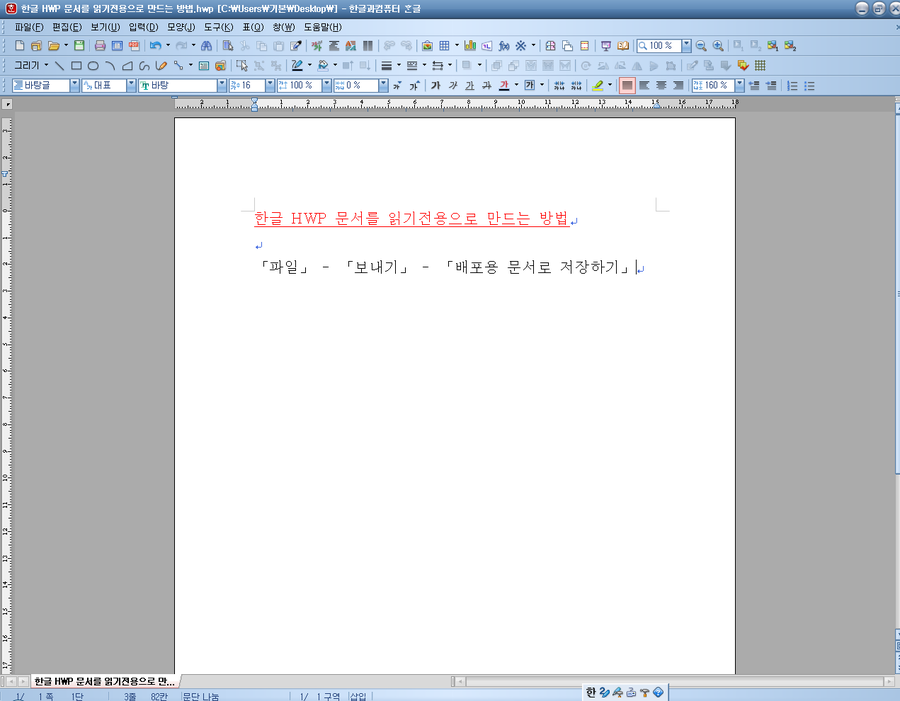
Task: Apply bulleted list formatting
Action: coord(809,86)
